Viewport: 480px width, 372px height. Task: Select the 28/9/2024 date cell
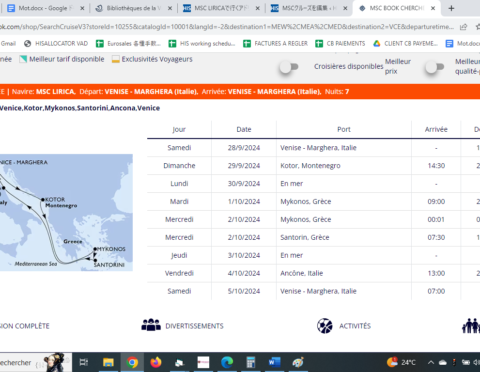[244, 148]
